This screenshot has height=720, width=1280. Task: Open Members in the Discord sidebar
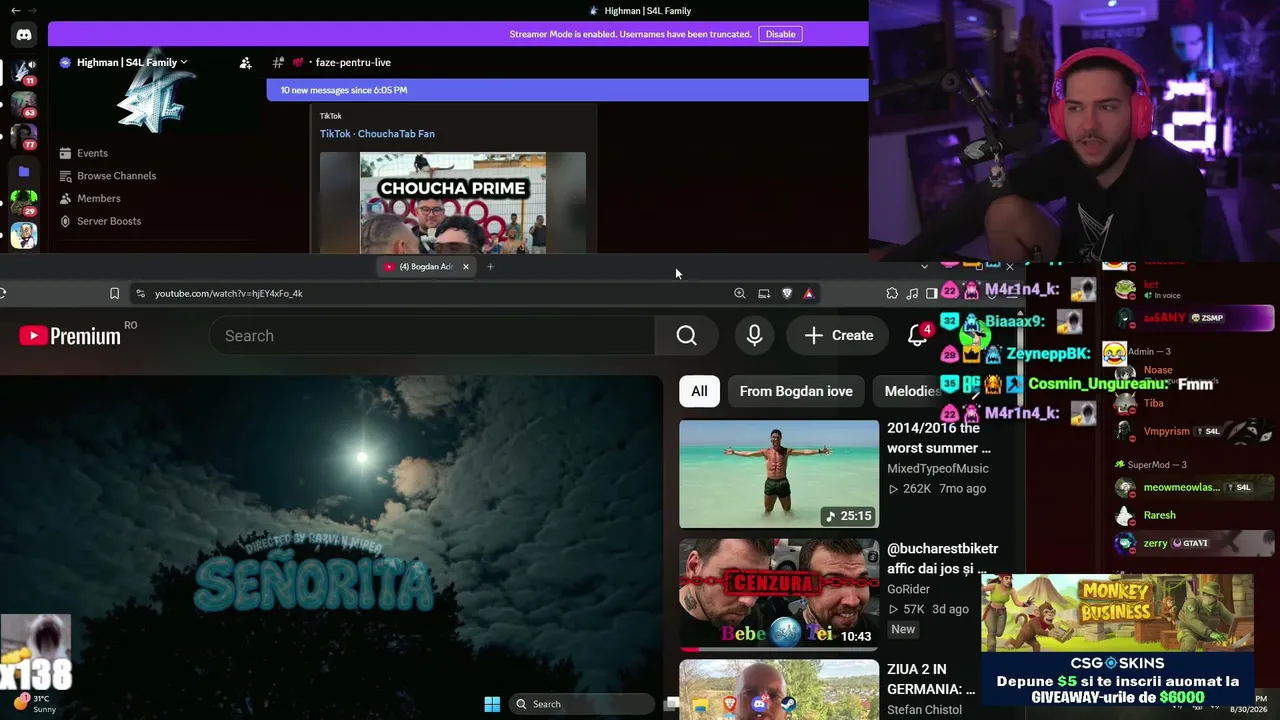click(98, 198)
